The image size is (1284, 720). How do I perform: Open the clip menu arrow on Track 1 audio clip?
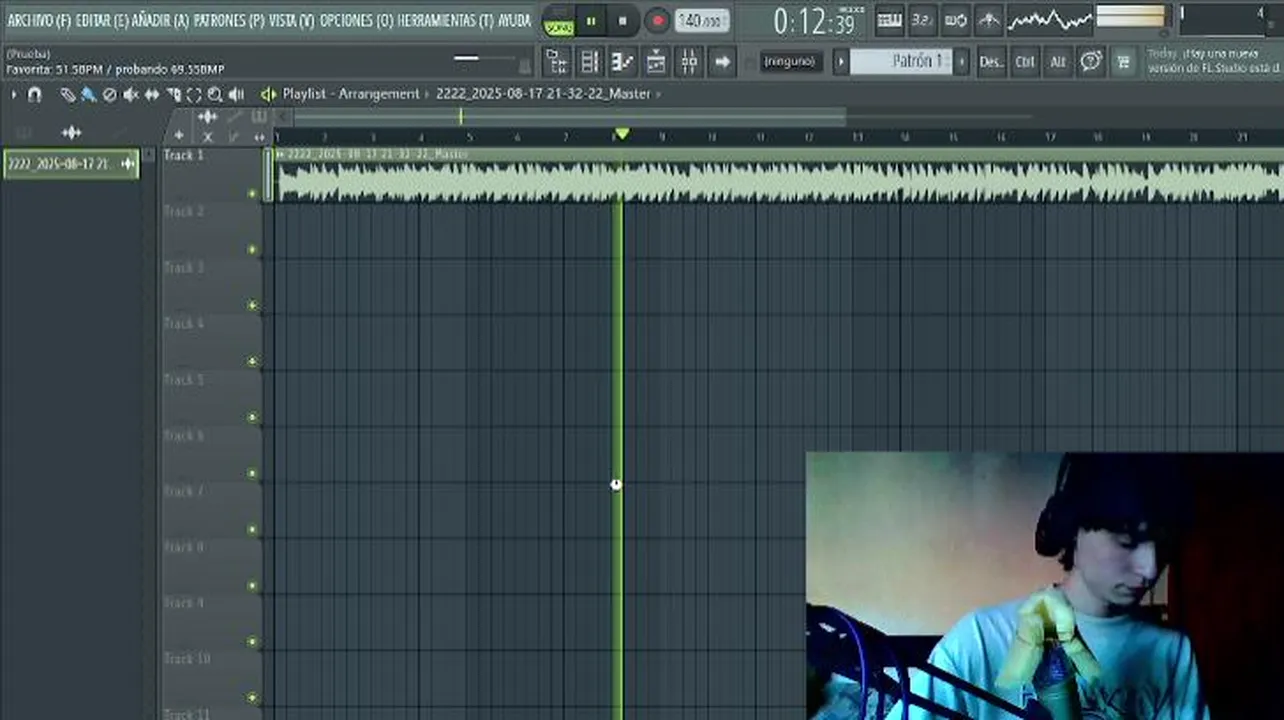[x=280, y=154]
